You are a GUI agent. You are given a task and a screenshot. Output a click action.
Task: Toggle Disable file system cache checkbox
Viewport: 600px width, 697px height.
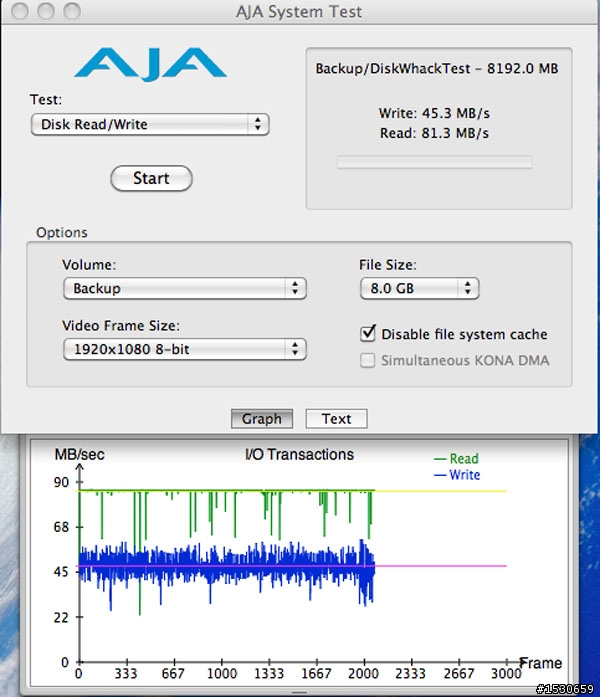tap(368, 333)
